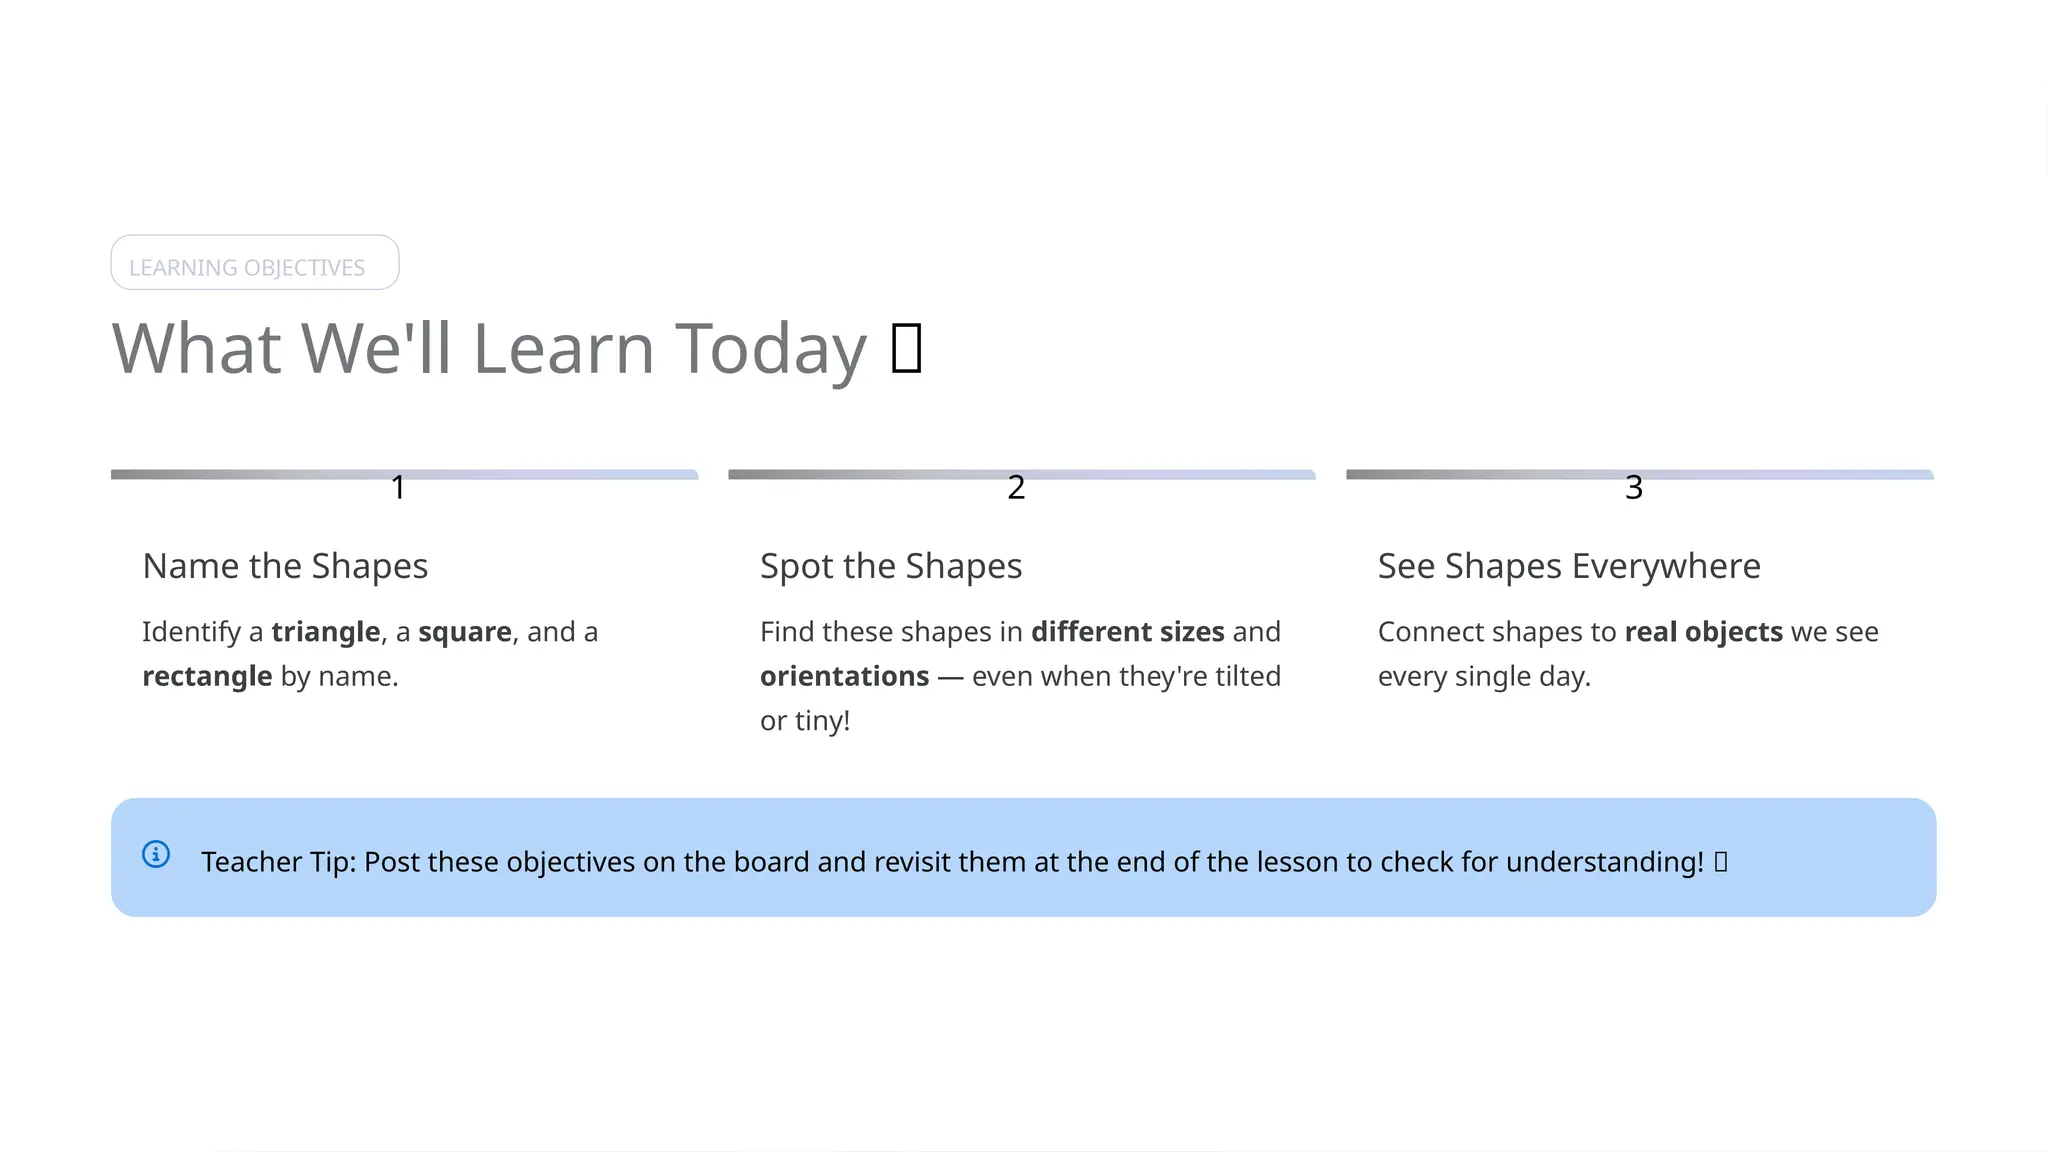
Task: Select the LEARNING OBJECTIVES badge
Action: point(255,263)
